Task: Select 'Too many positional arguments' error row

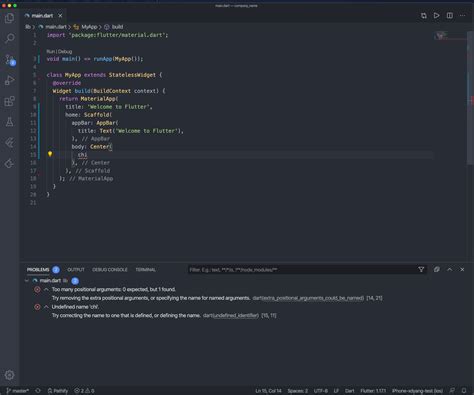Action: (x=113, y=289)
